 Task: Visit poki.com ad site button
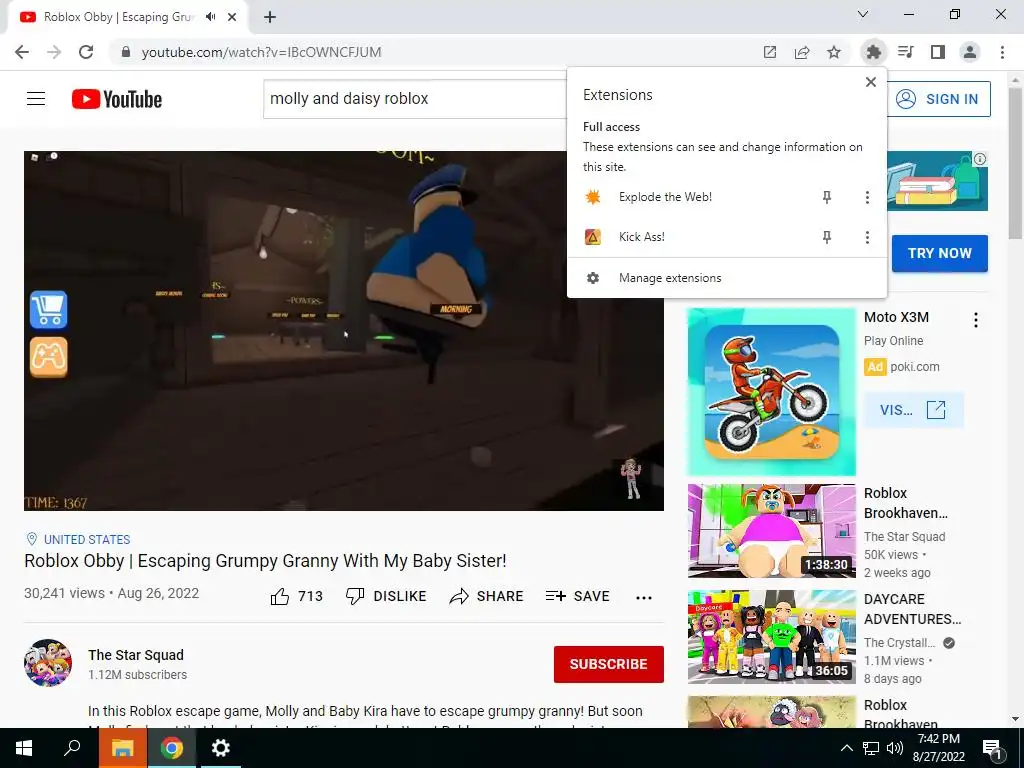tap(913, 410)
